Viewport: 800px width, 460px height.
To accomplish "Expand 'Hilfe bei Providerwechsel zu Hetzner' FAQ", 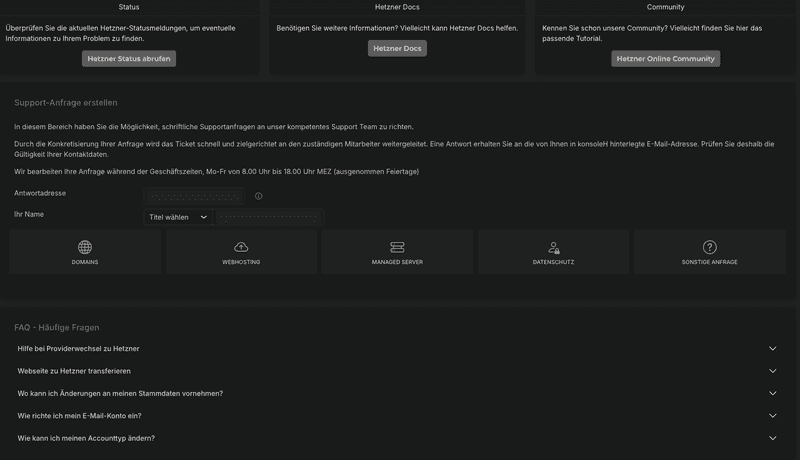I will coord(772,348).
